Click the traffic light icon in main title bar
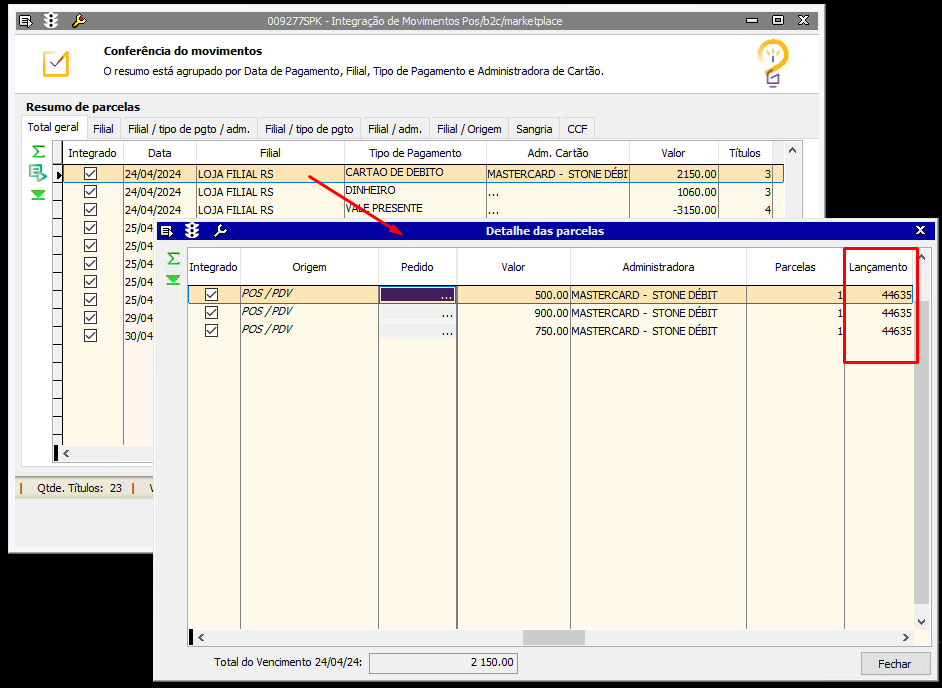 [x=51, y=21]
